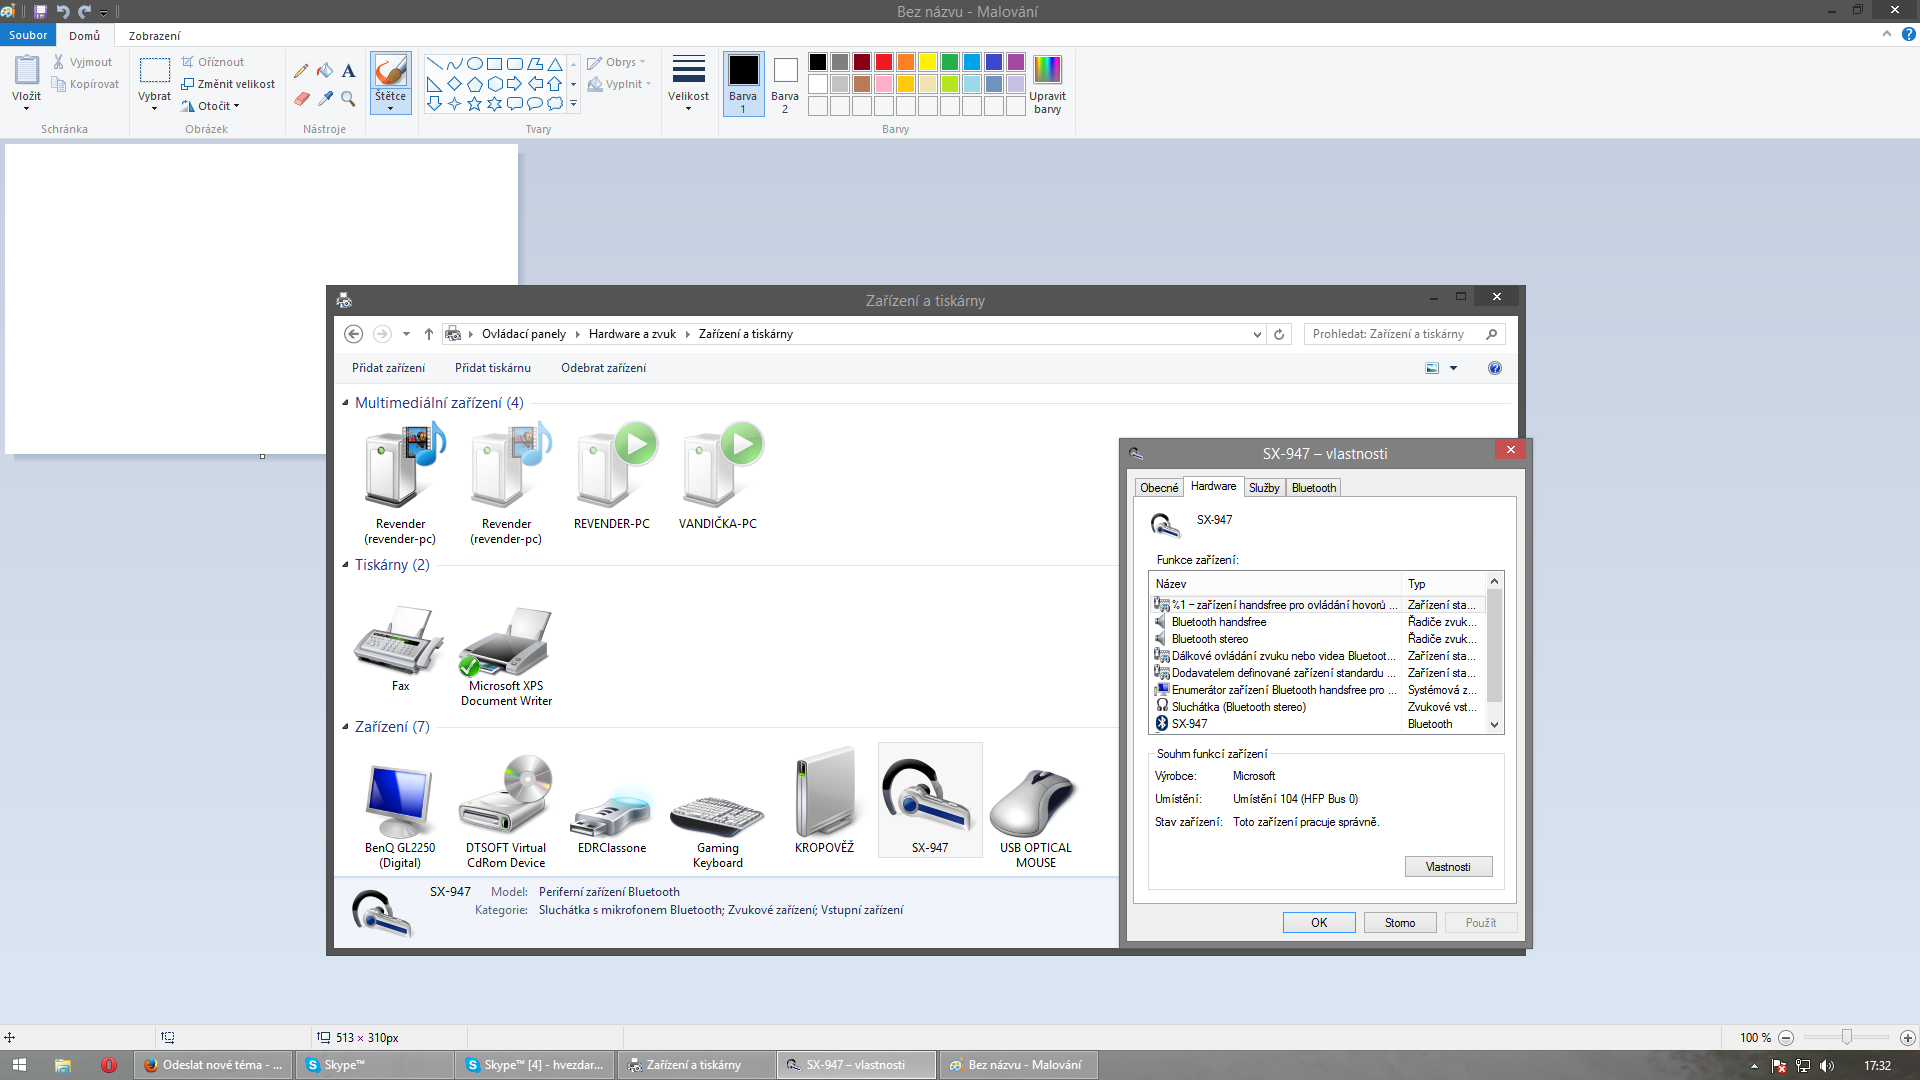The height and width of the screenshot is (1080, 1920).
Task: Open the Velikost brush size dropdown
Action: tap(688, 82)
